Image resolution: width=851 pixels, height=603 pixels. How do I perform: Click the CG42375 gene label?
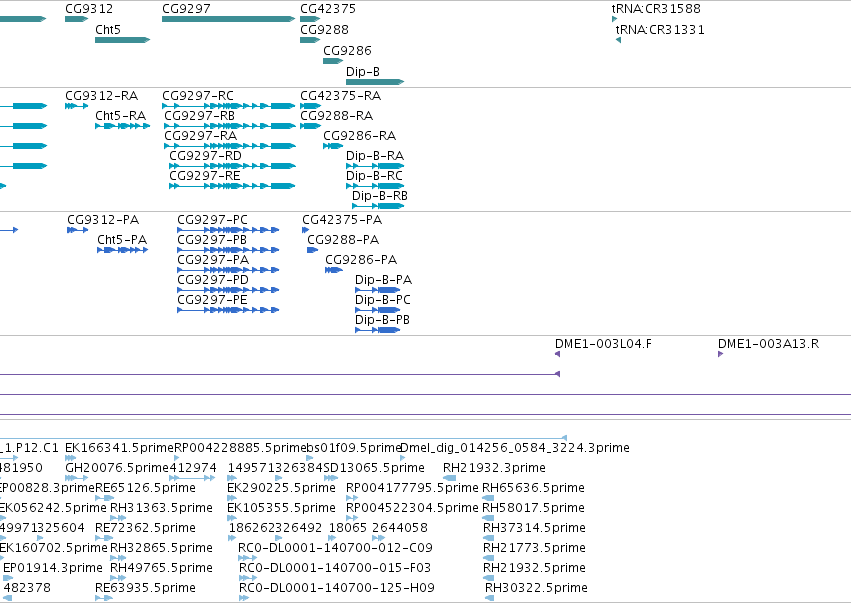[x=328, y=9]
